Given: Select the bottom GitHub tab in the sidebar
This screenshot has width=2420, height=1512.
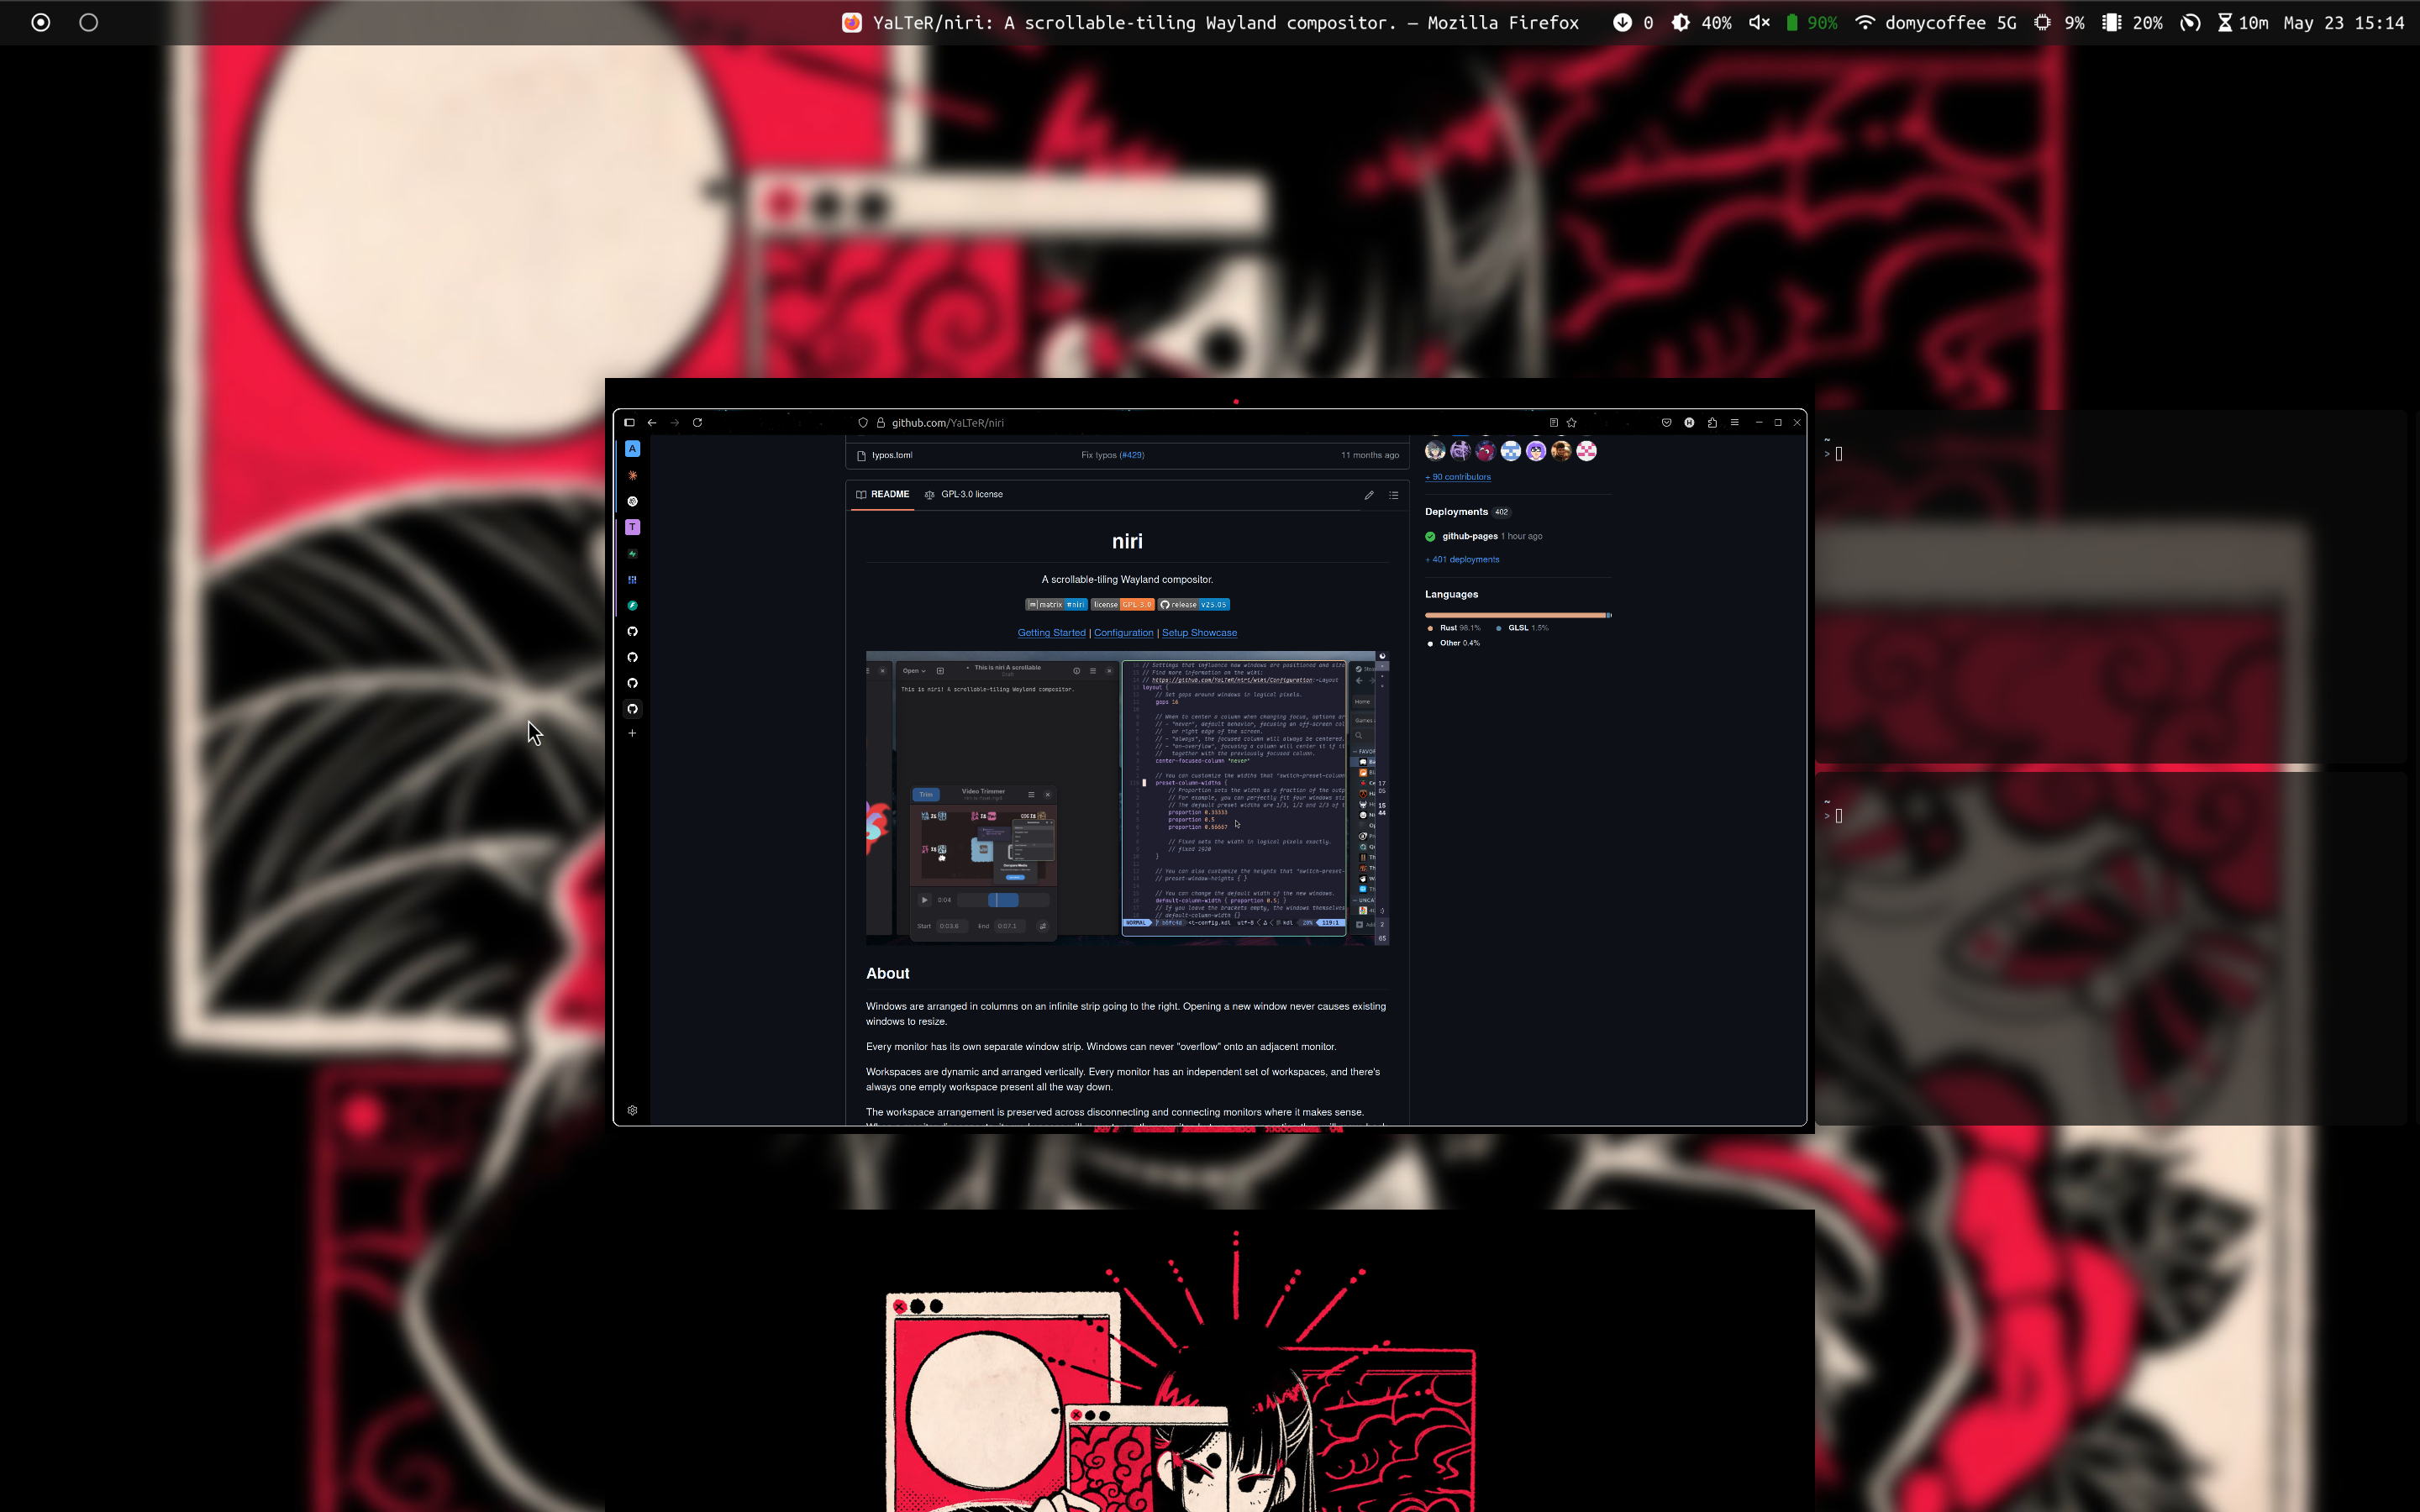Looking at the screenshot, I should 632,709.
